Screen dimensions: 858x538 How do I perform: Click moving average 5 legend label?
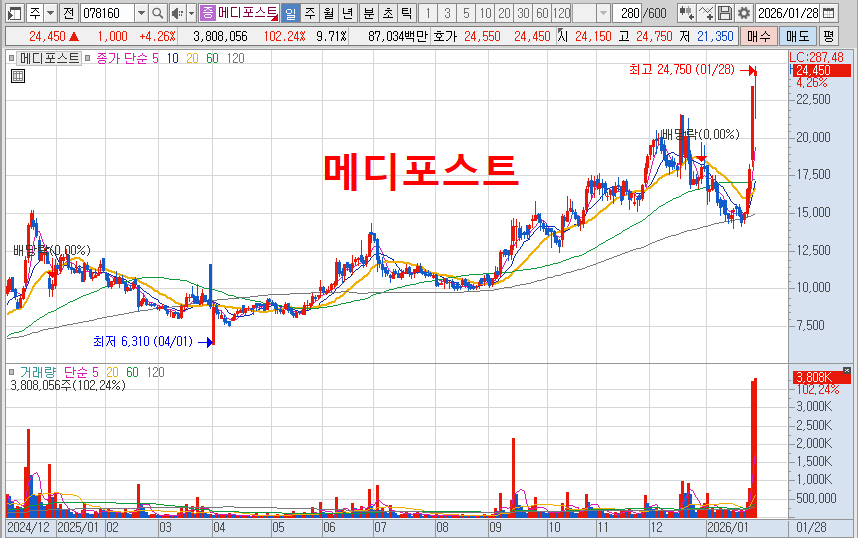155,58
